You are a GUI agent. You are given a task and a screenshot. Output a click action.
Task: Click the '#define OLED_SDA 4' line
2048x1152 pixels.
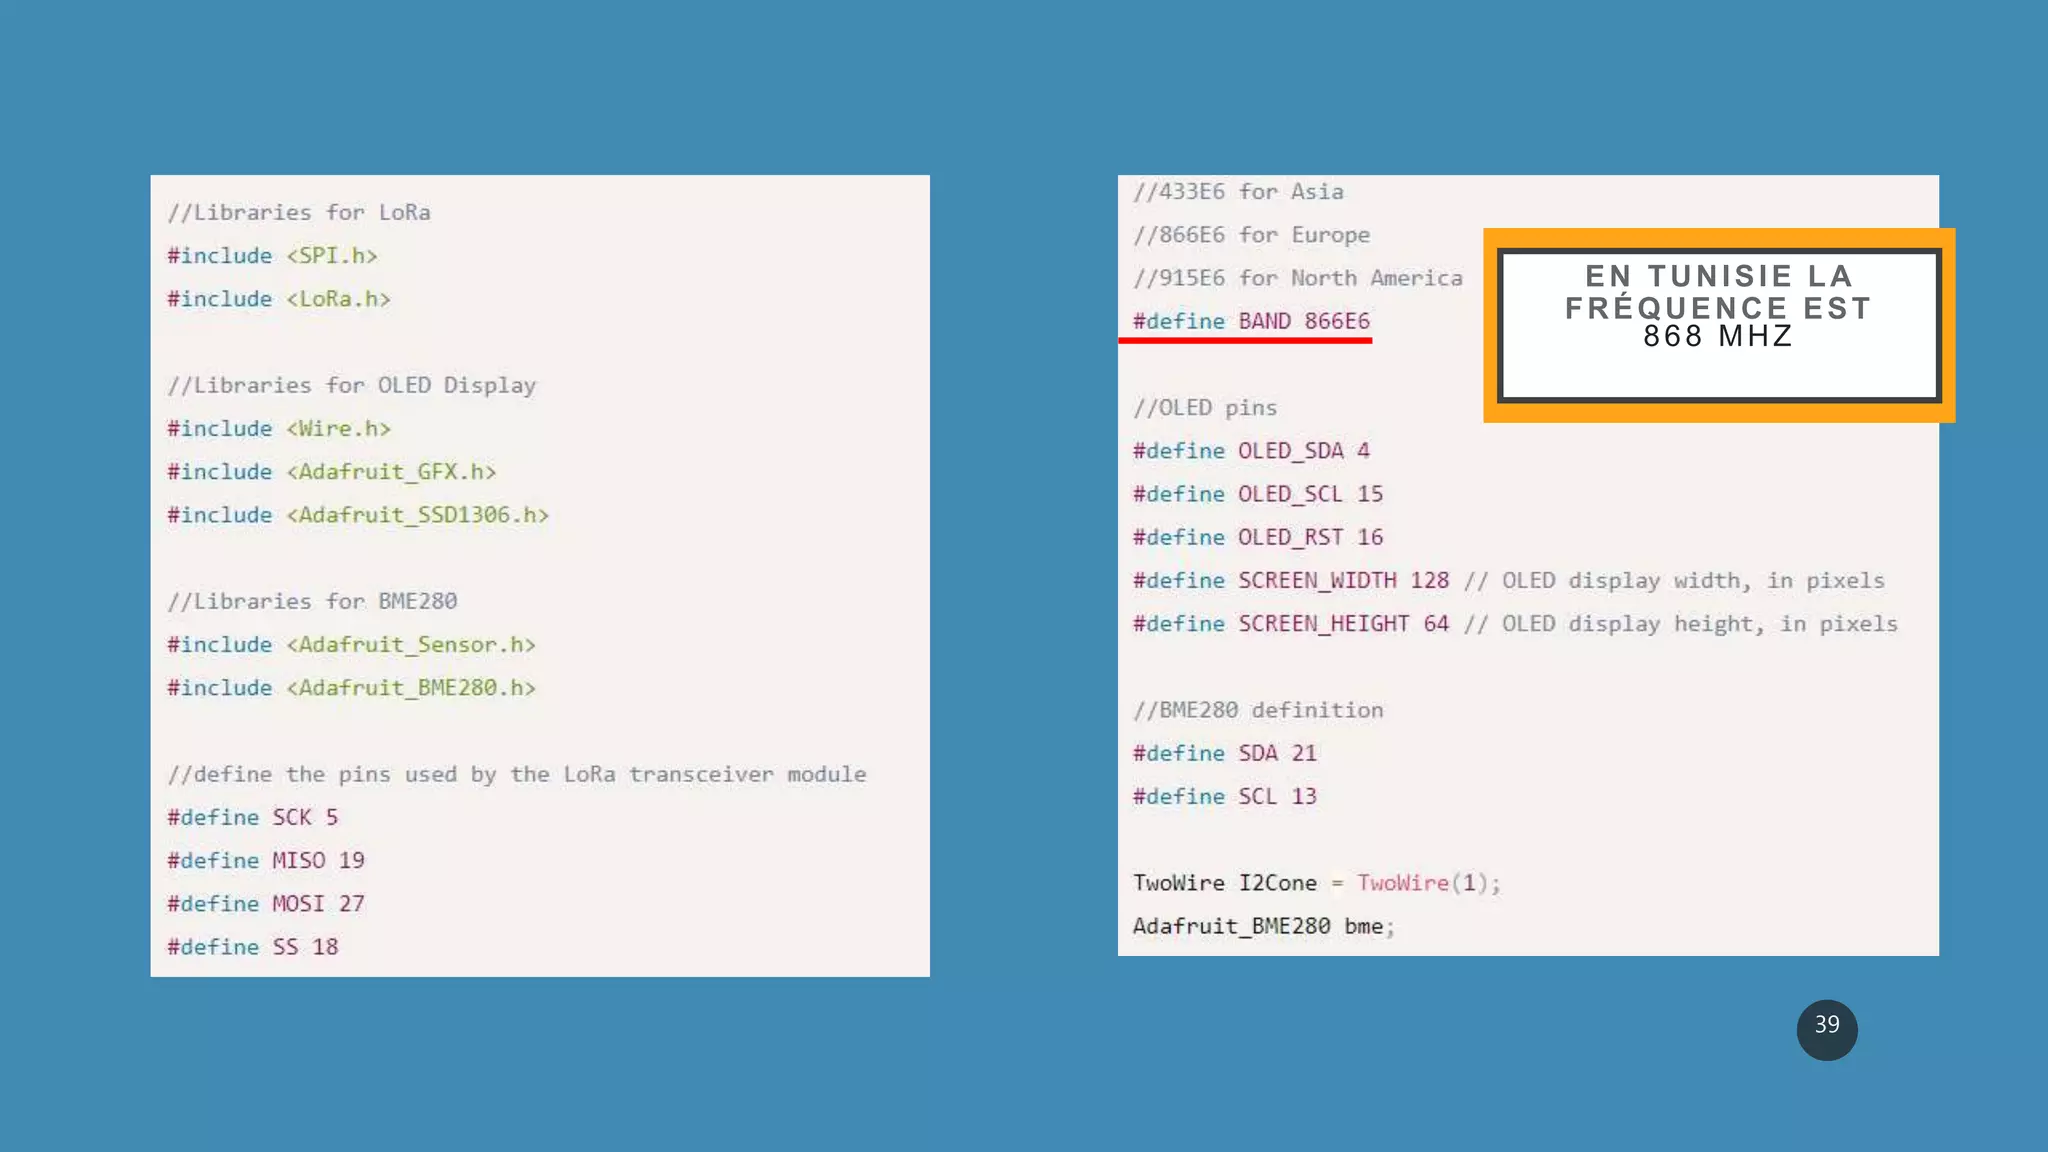pos(1250,451)
